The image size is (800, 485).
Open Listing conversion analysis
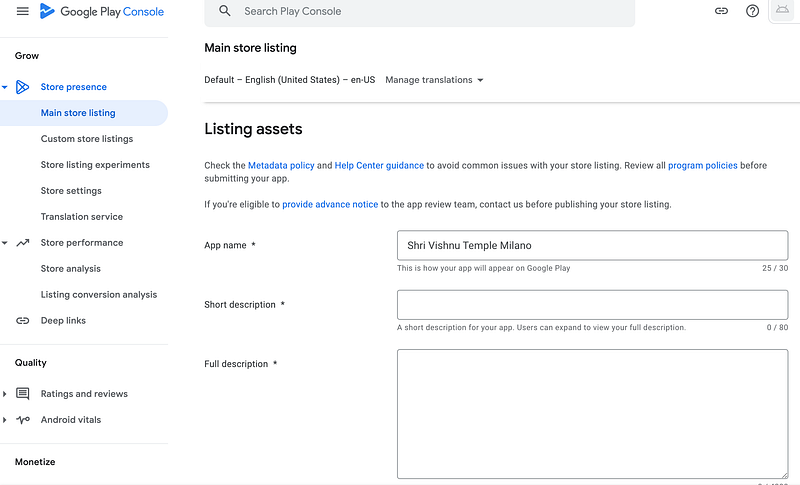(x=99, y=295)
